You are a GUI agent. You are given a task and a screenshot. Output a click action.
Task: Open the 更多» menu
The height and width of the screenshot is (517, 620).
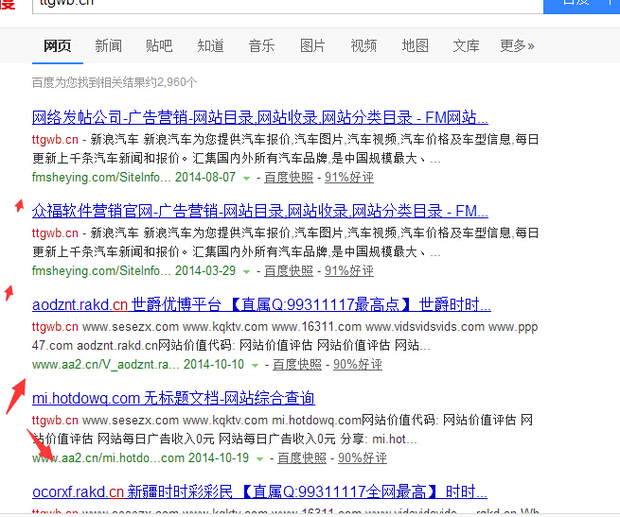tap(517, 46)
